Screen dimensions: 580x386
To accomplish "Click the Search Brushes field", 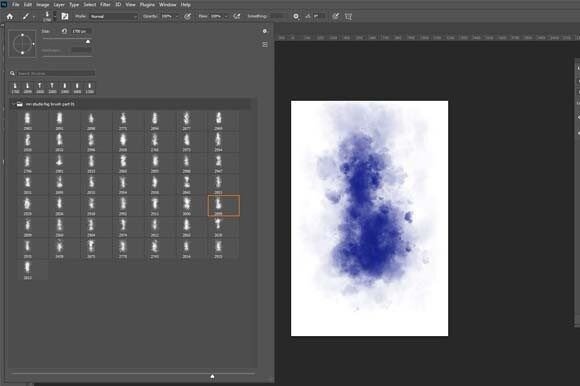I will pos(56,73).
